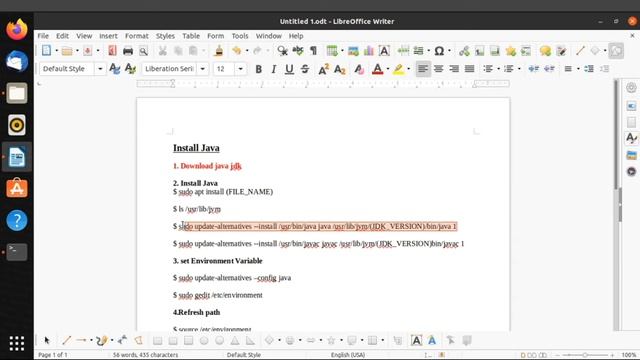Expand highlighting color dropdown arrow

tap(409, 69)
